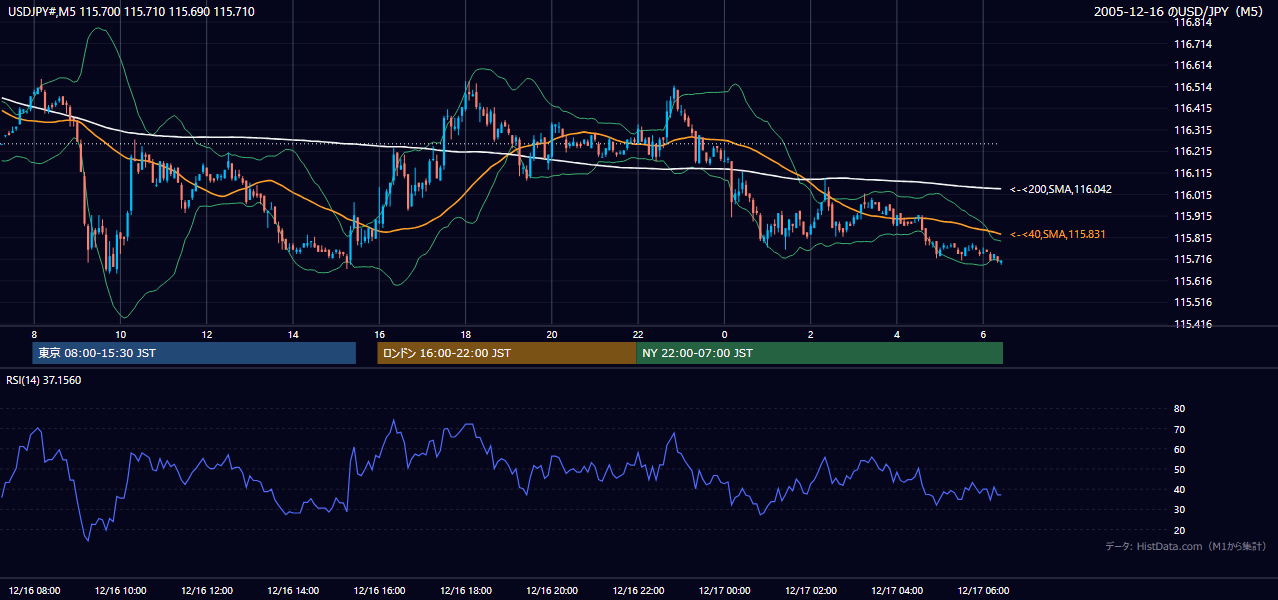Click price axis value 116.614
Screen dimensions: 1278x600
(1193, 65)
